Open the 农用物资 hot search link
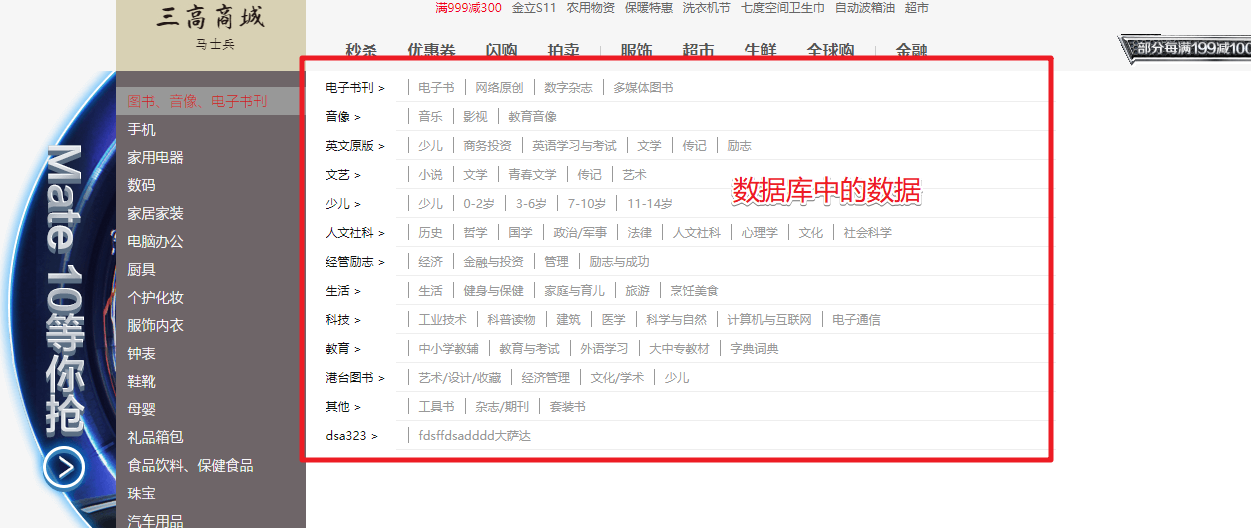Screen dimensions: 1251x528 (591, 8)
